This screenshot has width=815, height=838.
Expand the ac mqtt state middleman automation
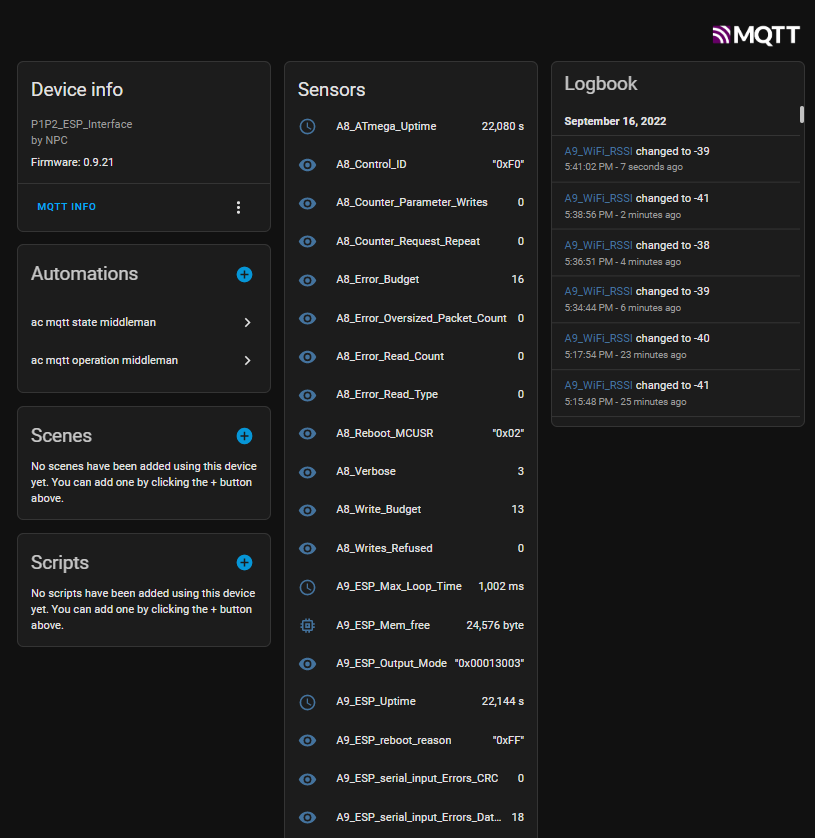pyautogui.click(x=247, y=323)
